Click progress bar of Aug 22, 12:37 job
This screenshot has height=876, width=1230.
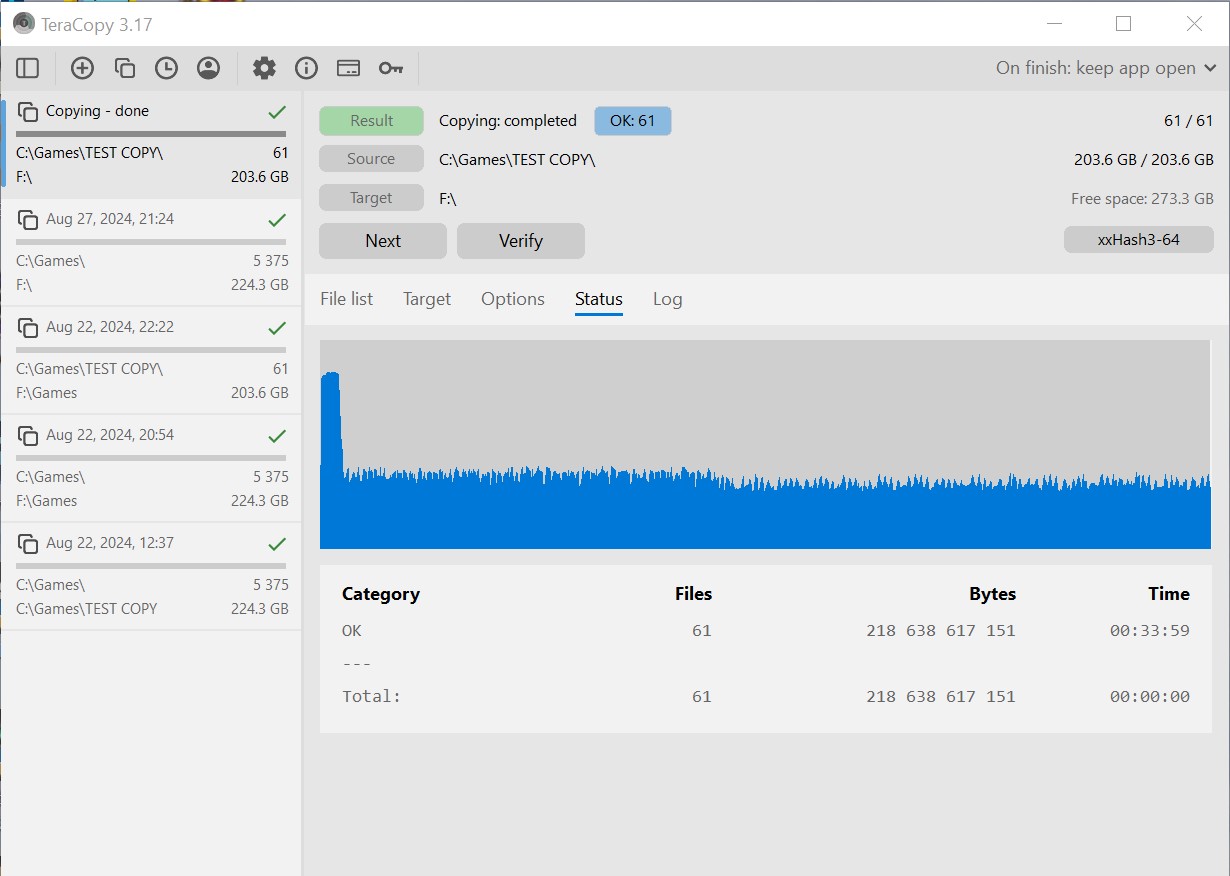click(151, 566)
